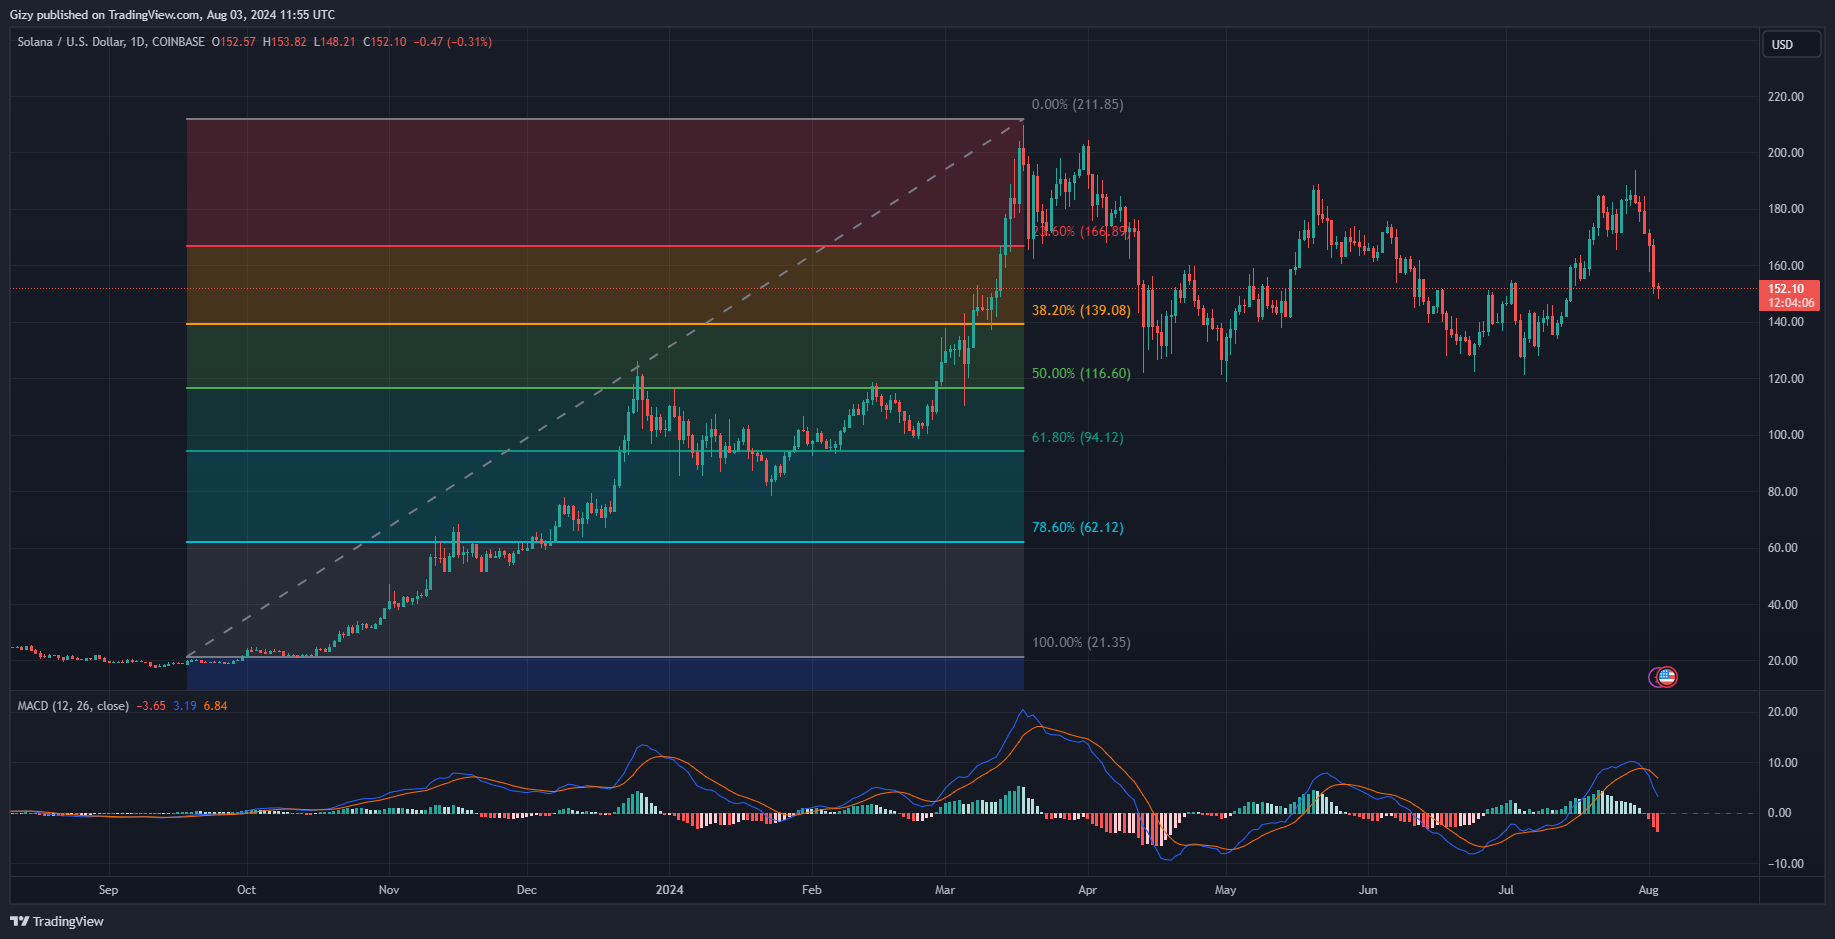Open the USD currency selector on the price axis
Viewport: 1835px width, 939px height.
tap(1790, 44)
